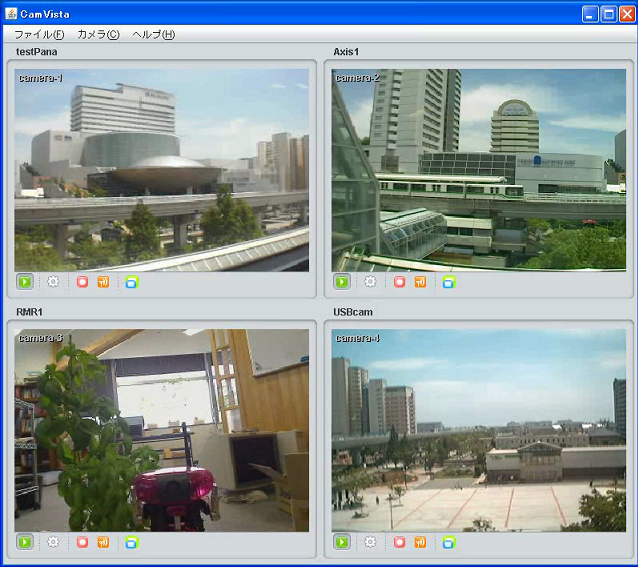638x567 pixels.
Task: Click orange icon under RMR1 feed
Action: 103,542
